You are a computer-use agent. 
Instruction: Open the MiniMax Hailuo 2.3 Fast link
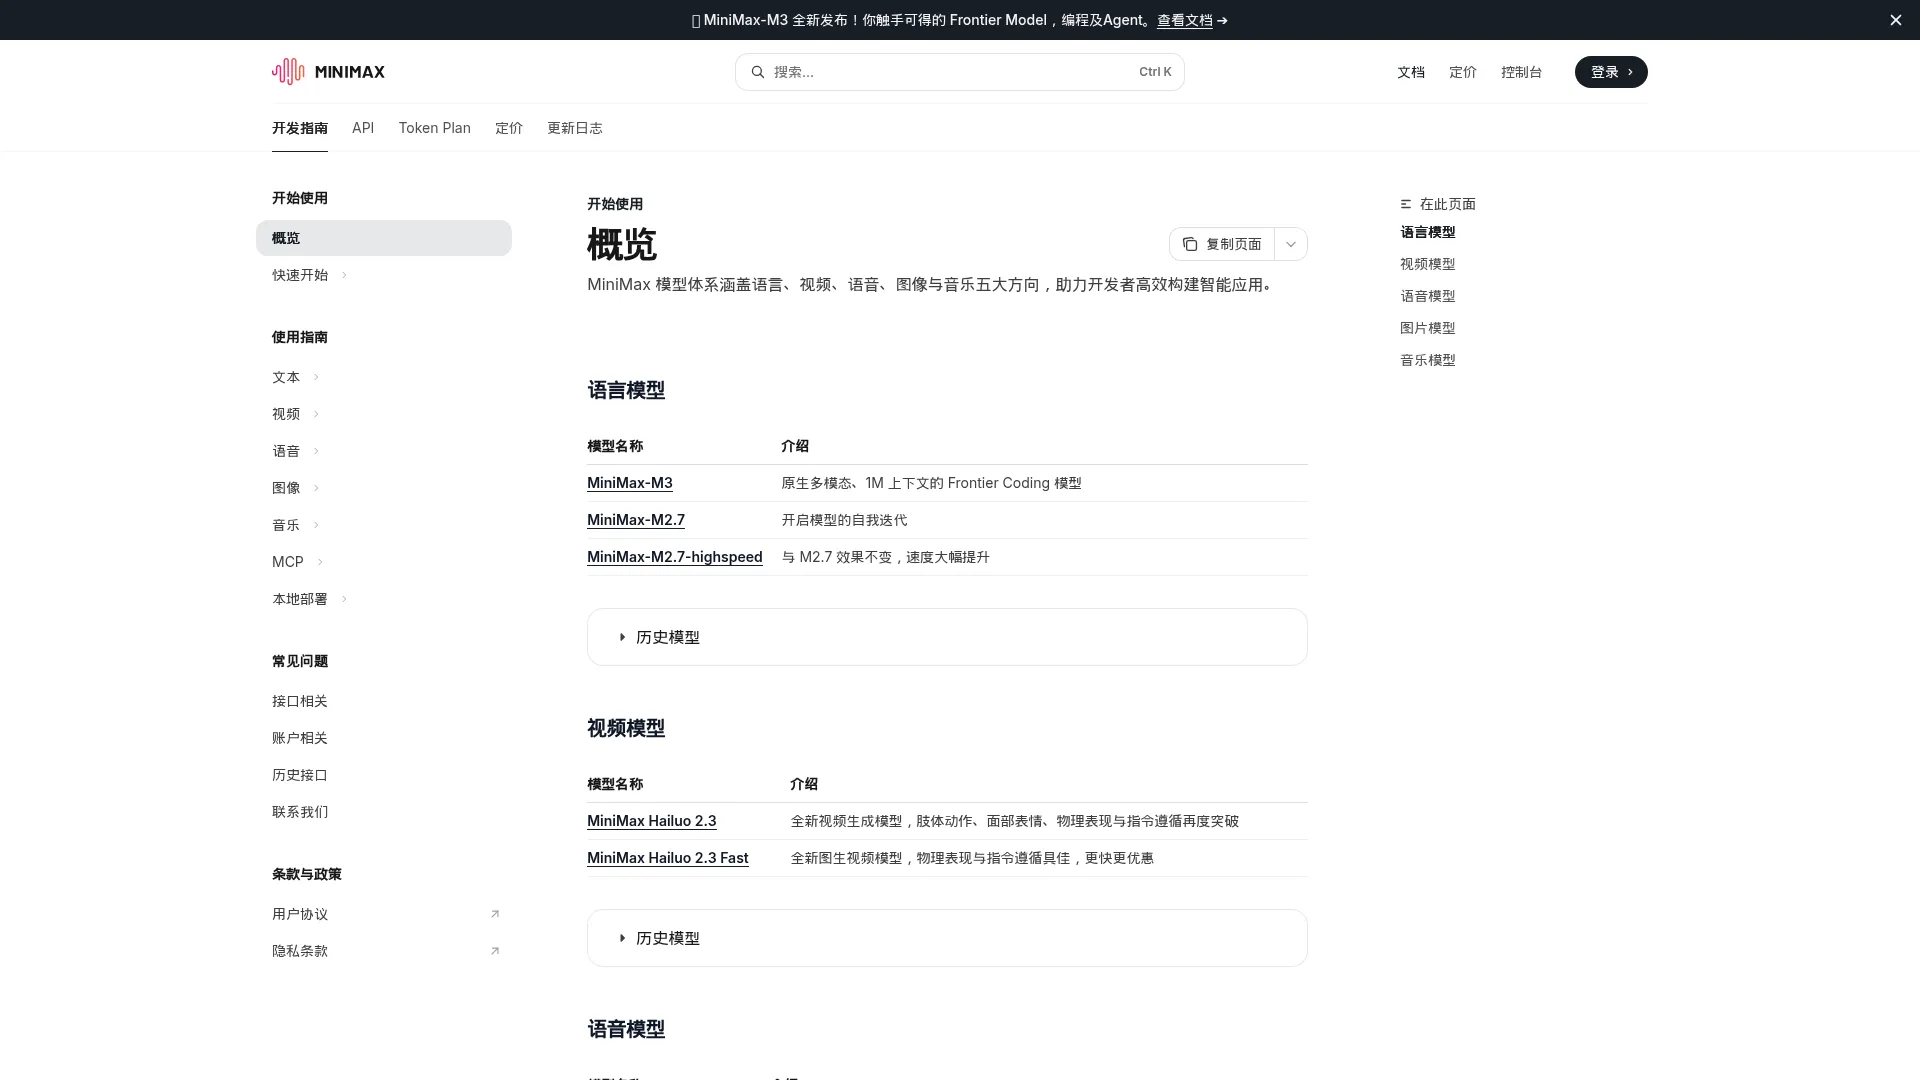(x=668, y=858)
